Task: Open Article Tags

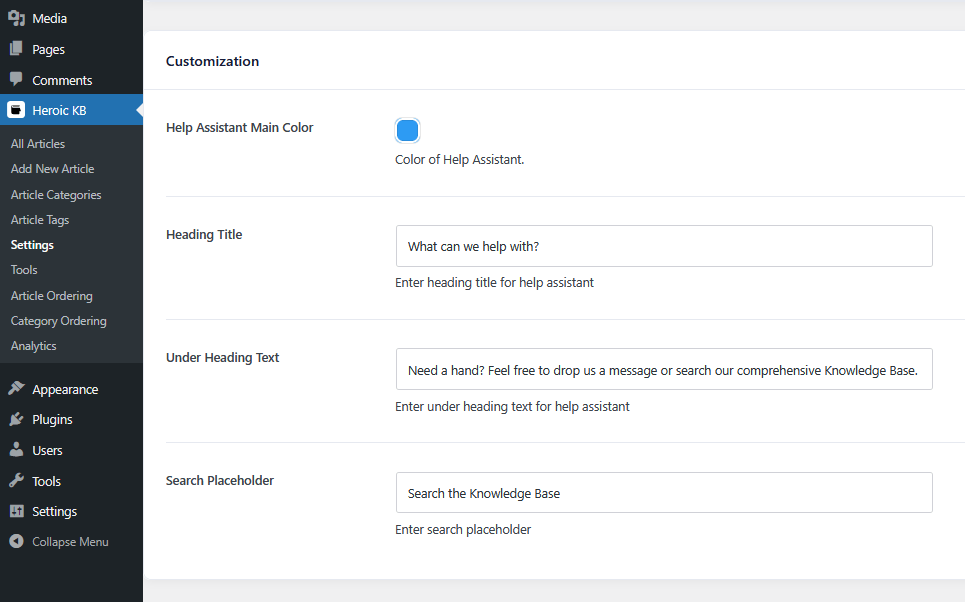Action: tap(40, 220)
